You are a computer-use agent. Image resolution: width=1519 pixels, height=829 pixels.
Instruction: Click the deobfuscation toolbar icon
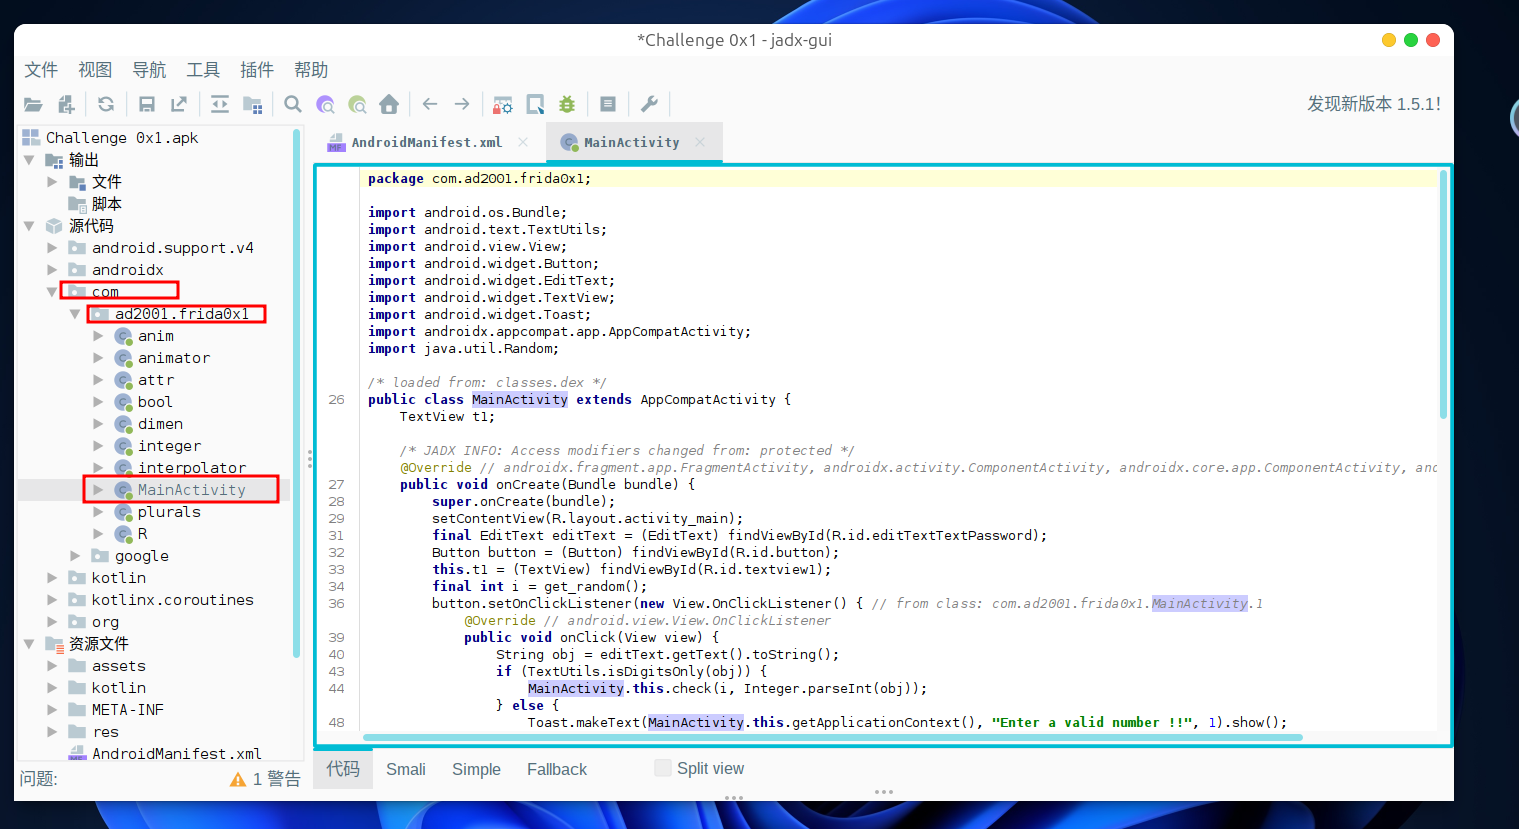(x=503, y=104)
